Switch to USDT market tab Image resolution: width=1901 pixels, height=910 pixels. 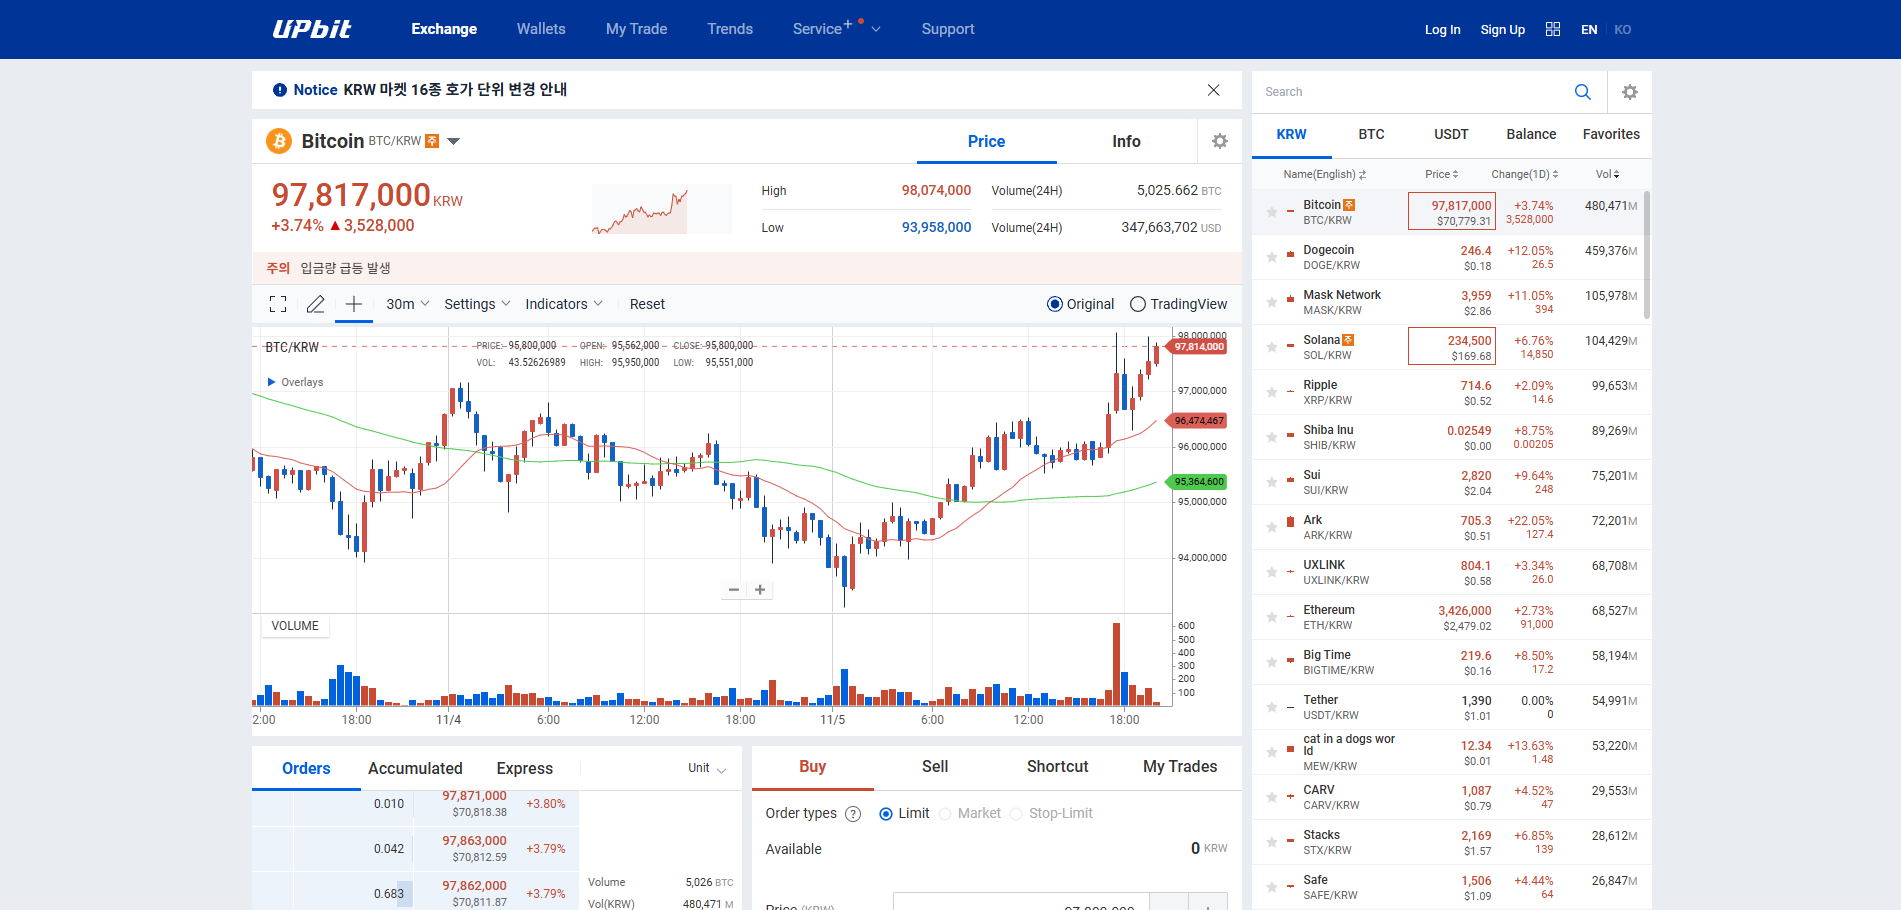click(1451, 134)
